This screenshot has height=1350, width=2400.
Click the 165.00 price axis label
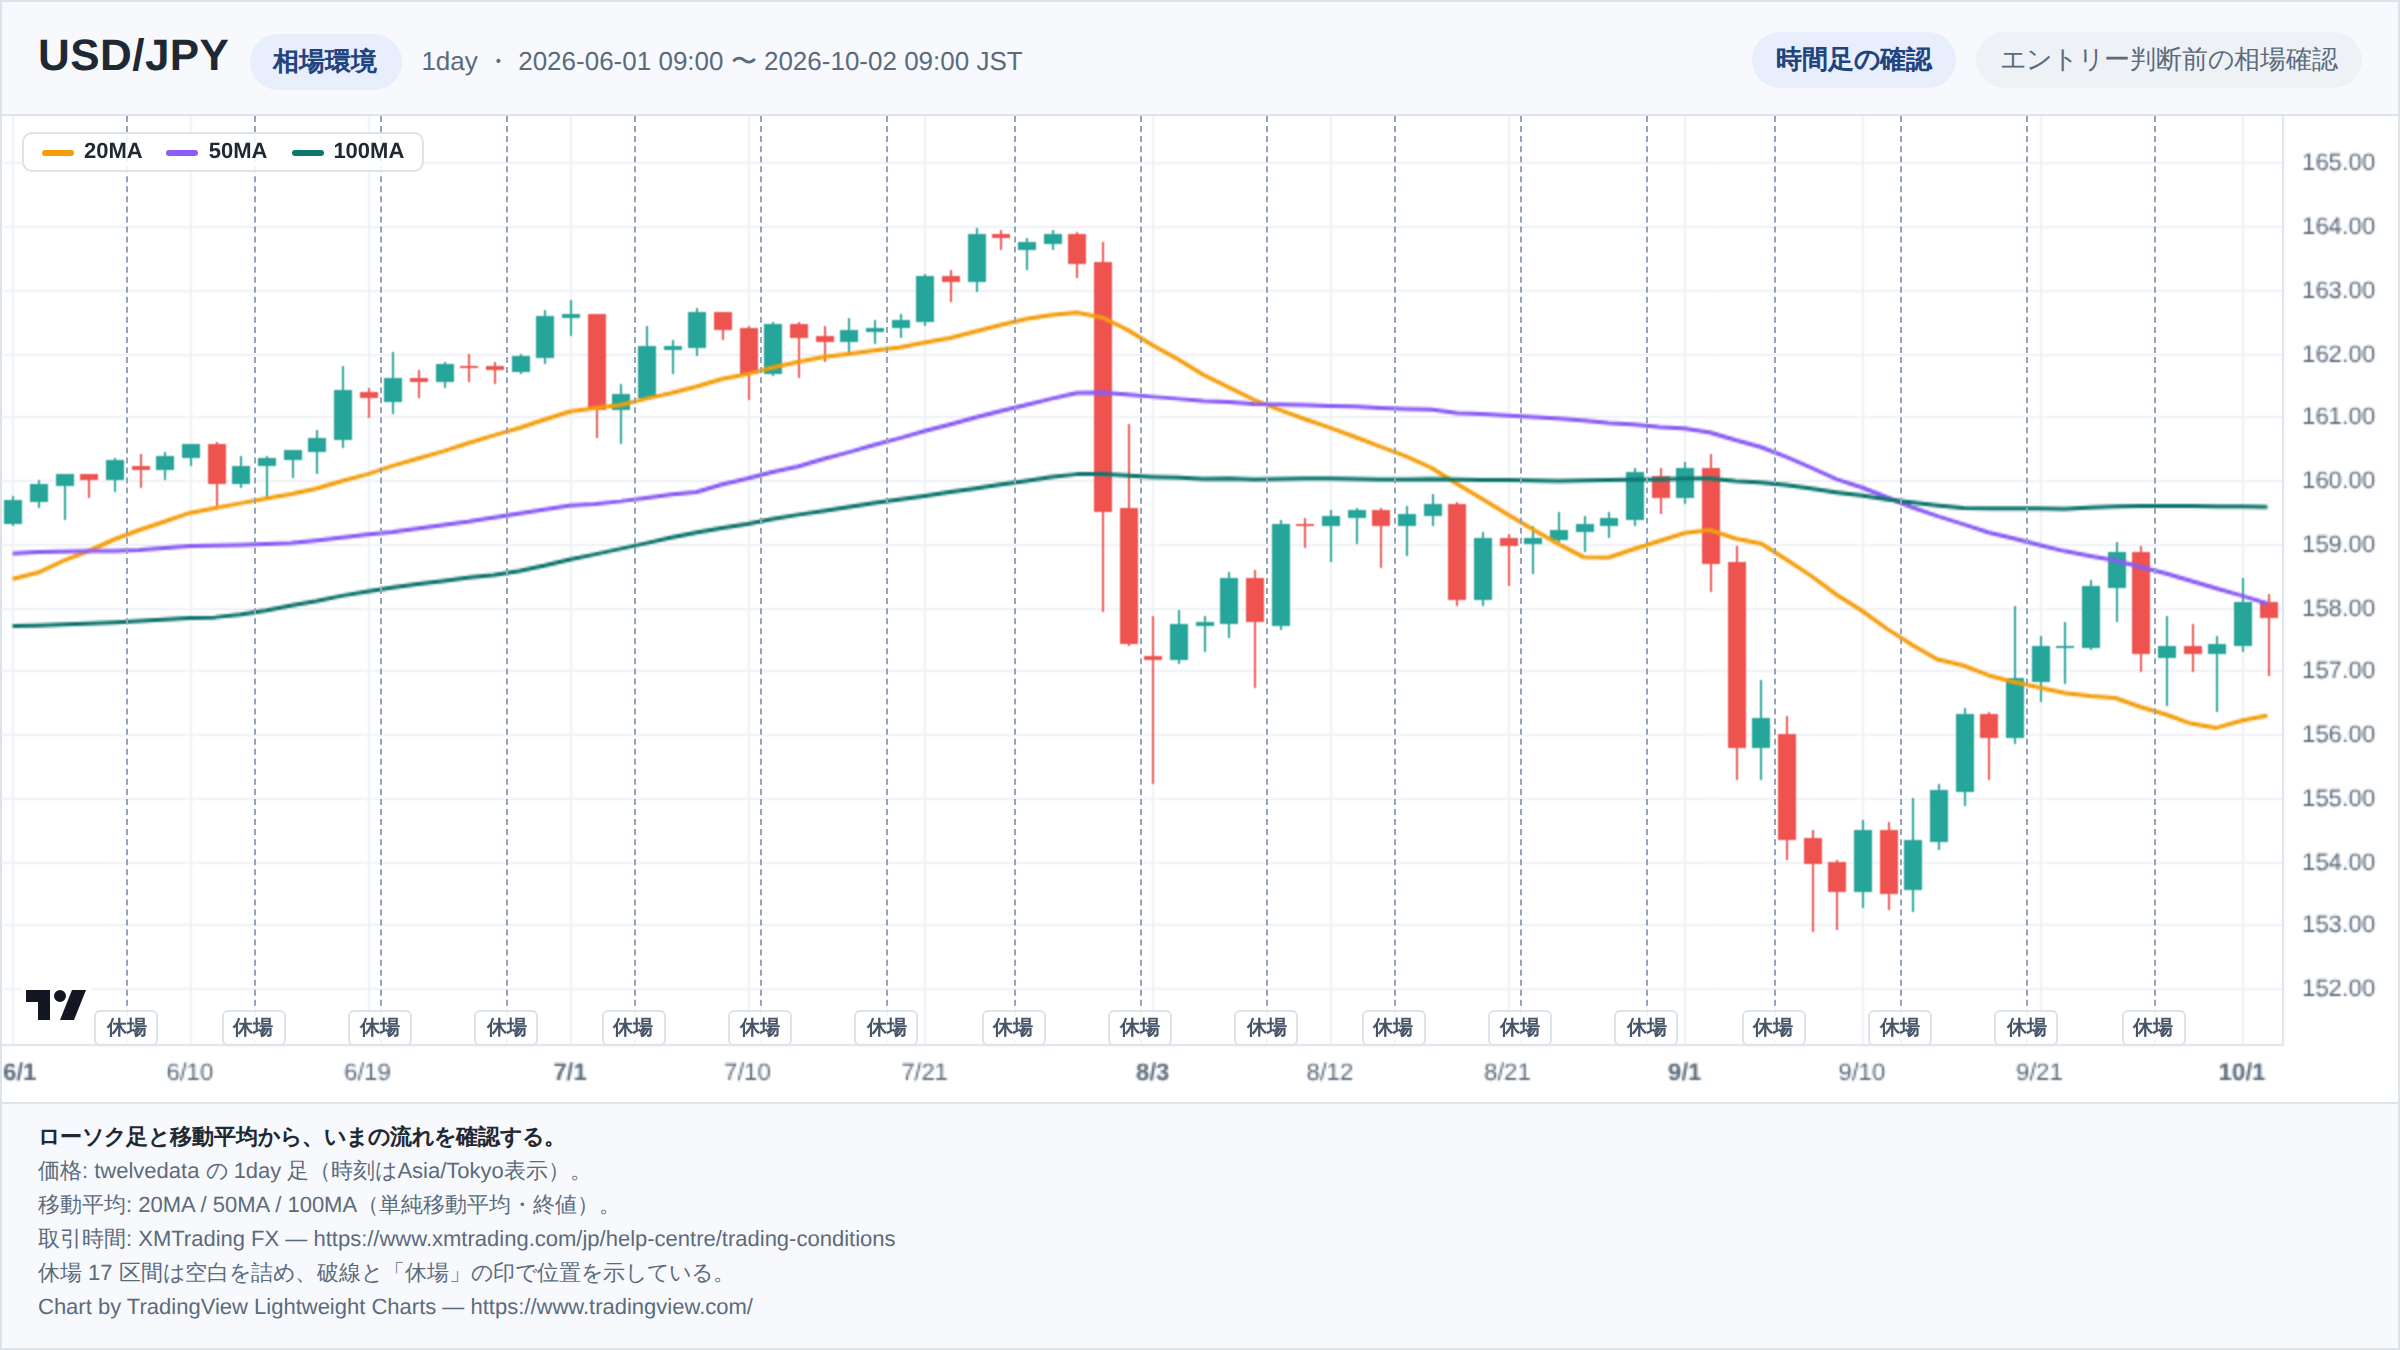point(2338,162)
